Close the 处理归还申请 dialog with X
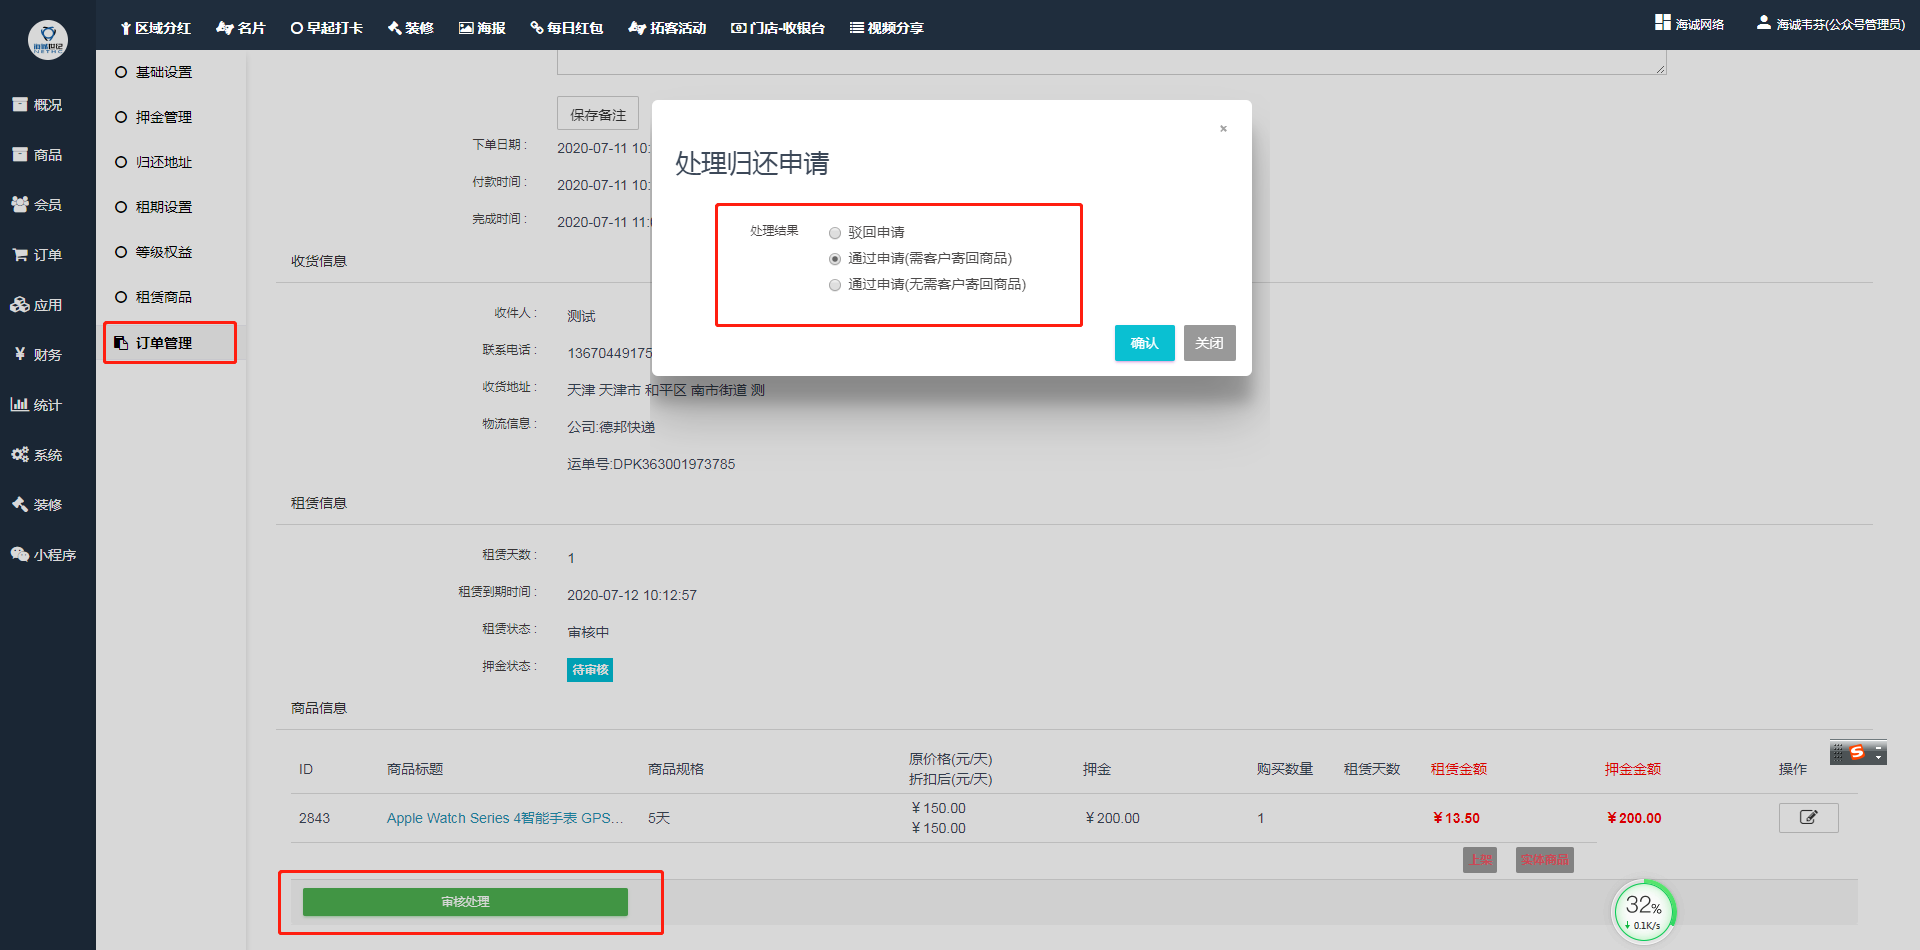This screenshot has width=1920, height=950. click(x=1223, y=128)
